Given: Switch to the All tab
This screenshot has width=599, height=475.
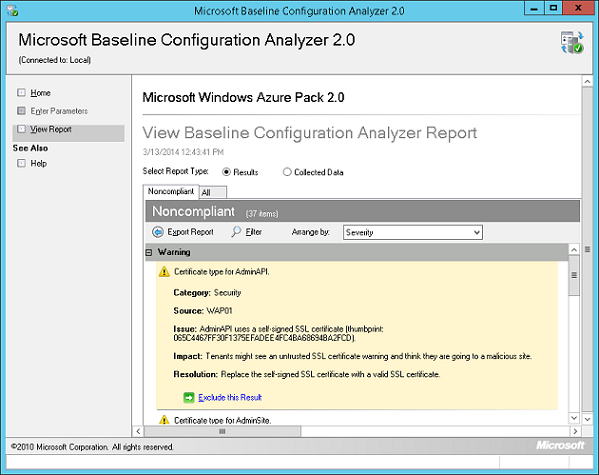Looking at the screenshot, I should click(x=213, y=192).
